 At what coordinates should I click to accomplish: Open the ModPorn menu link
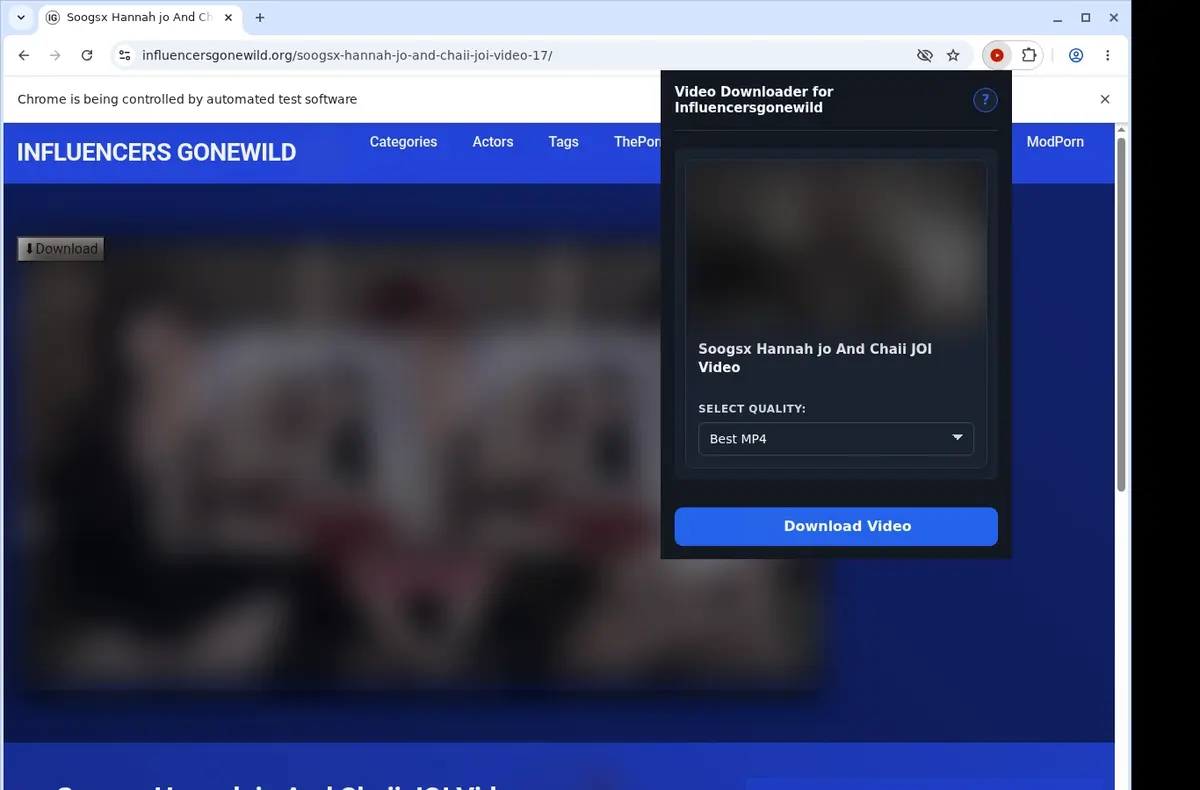tap(1055, 142)
